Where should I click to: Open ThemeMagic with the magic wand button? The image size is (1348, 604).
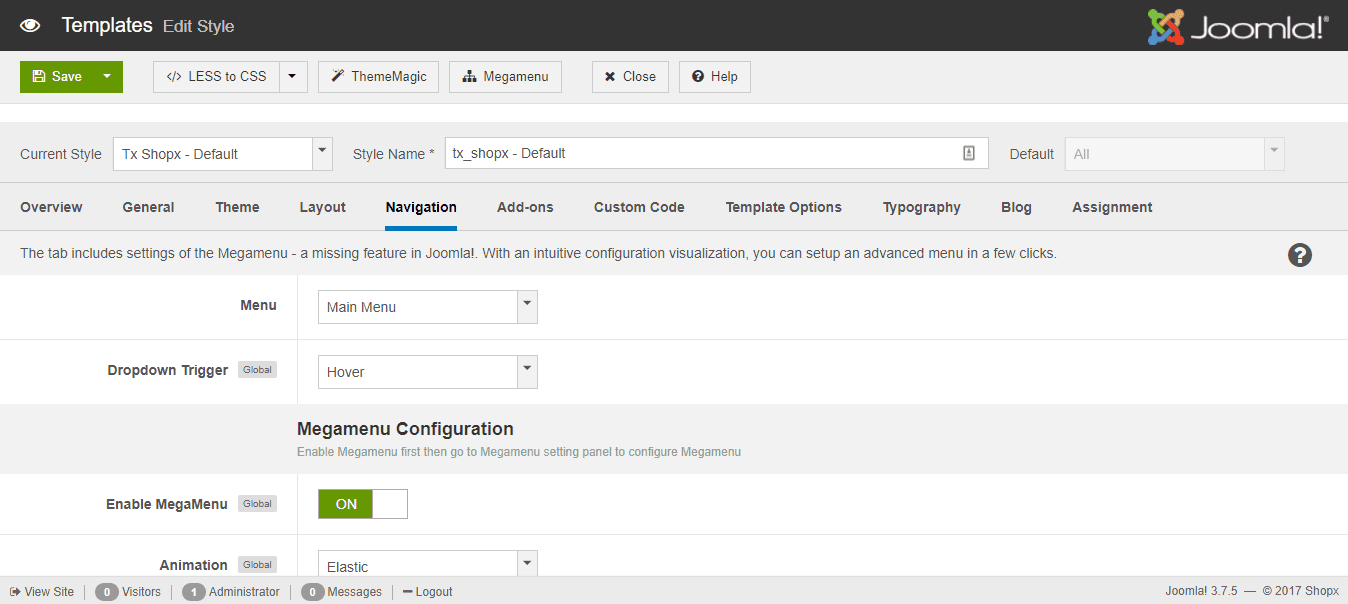[378, 77]
